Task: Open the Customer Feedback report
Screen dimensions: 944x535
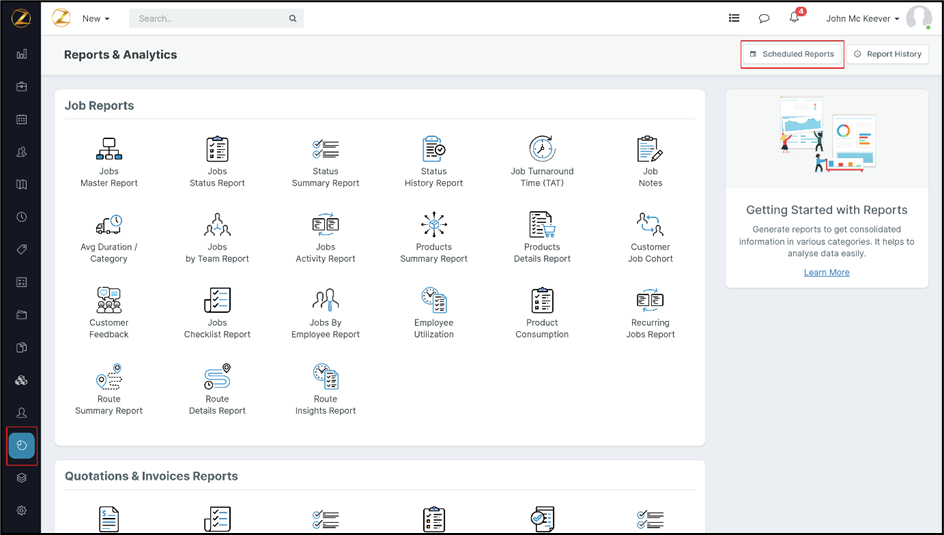Action: (x=109, y=314)
